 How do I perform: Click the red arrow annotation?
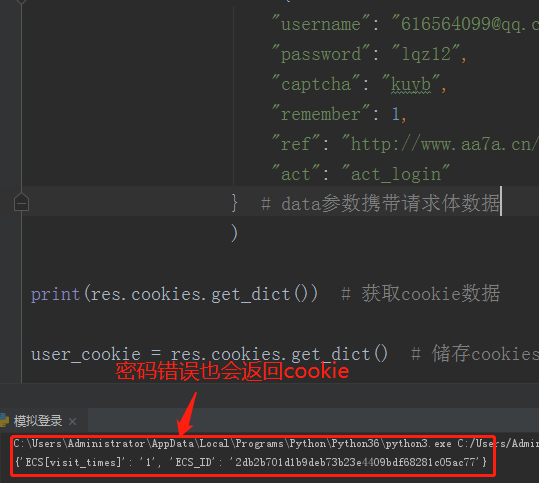[x=187, y=414]
